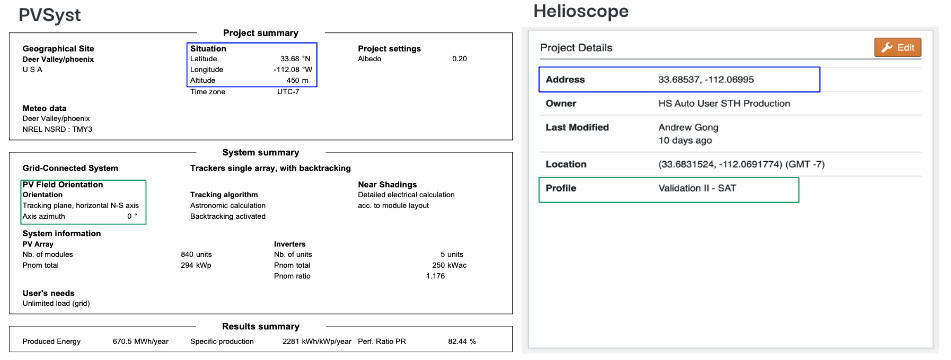Select the "Astronomic calculation" line
The width and height of the screenshot is (951, 360).
(x=227, y=205)
